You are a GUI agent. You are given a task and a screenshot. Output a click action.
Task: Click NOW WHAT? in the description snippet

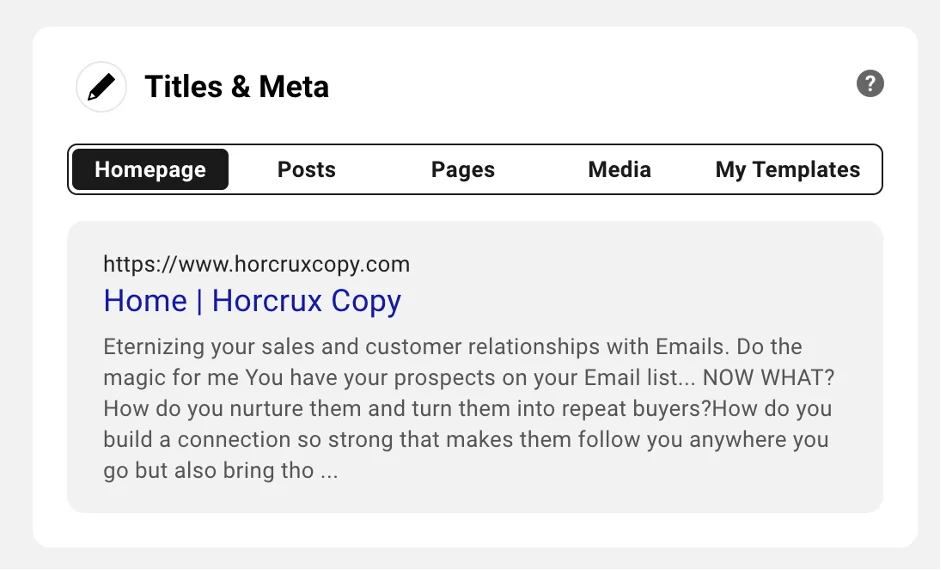point(768,378)
